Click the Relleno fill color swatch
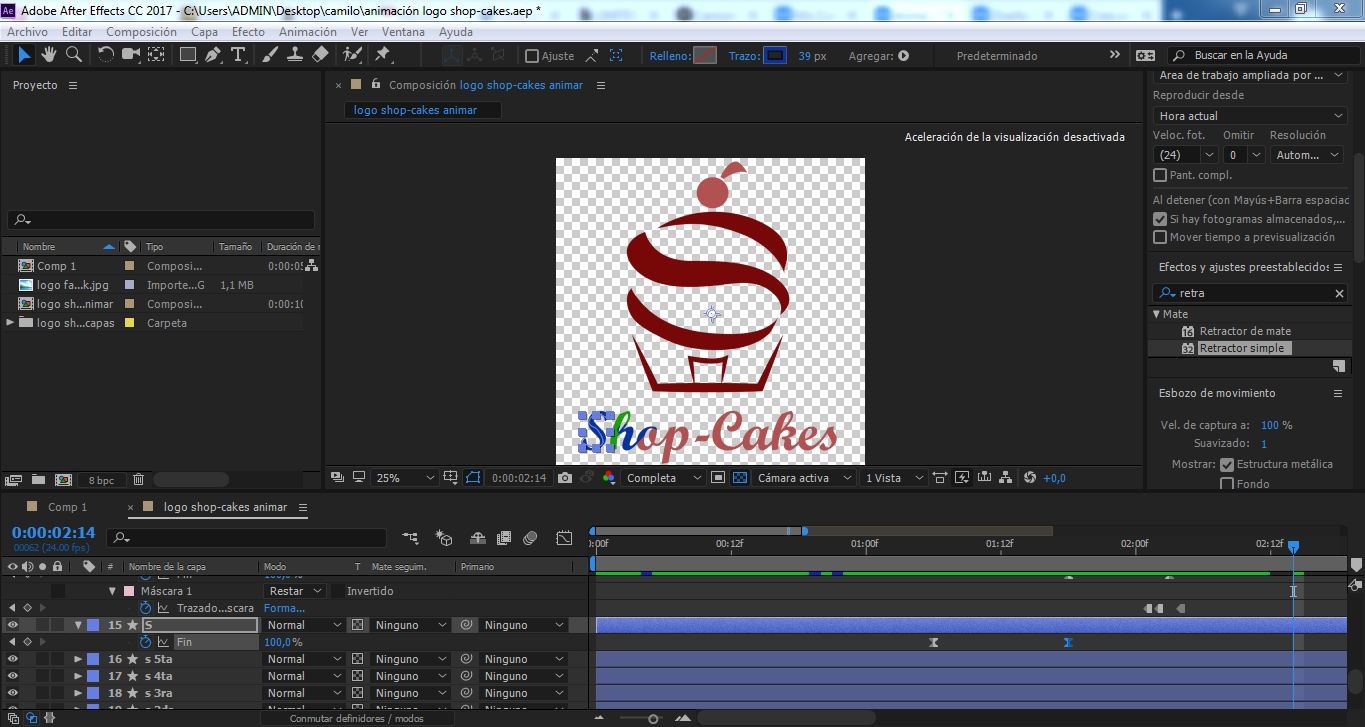Viewport: 1365px width, 727px height. [x=706, y=56]
